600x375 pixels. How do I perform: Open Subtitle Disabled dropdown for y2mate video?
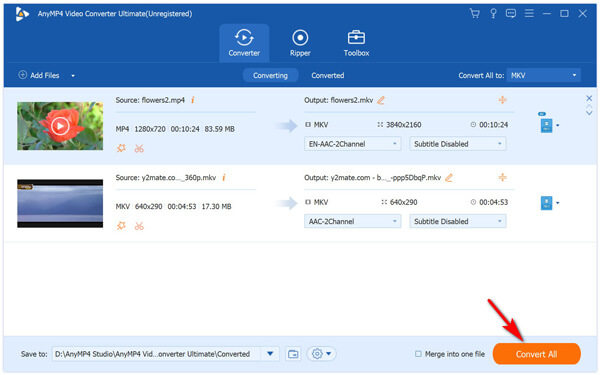tap(458, 221)
